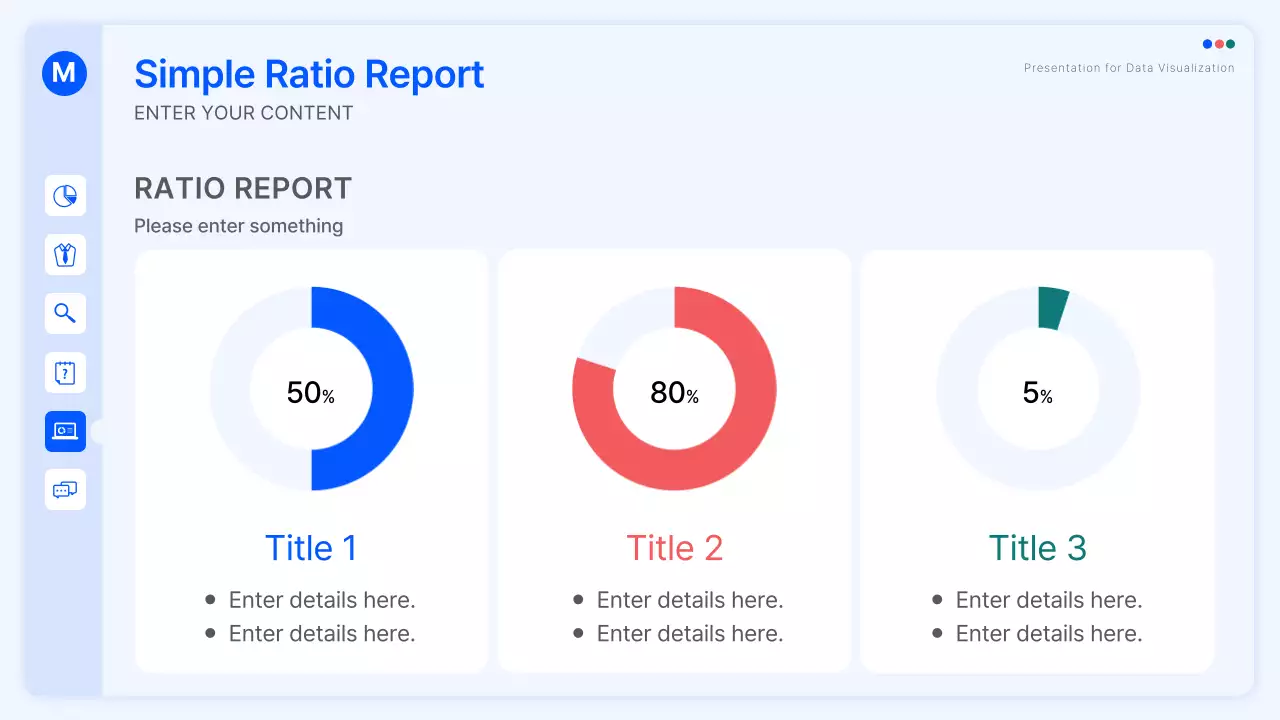This screenshot has height=720, width=1280.
Task: Click the magnifying glass search icon
Action: pyautogui.click(x=65, y=314)
